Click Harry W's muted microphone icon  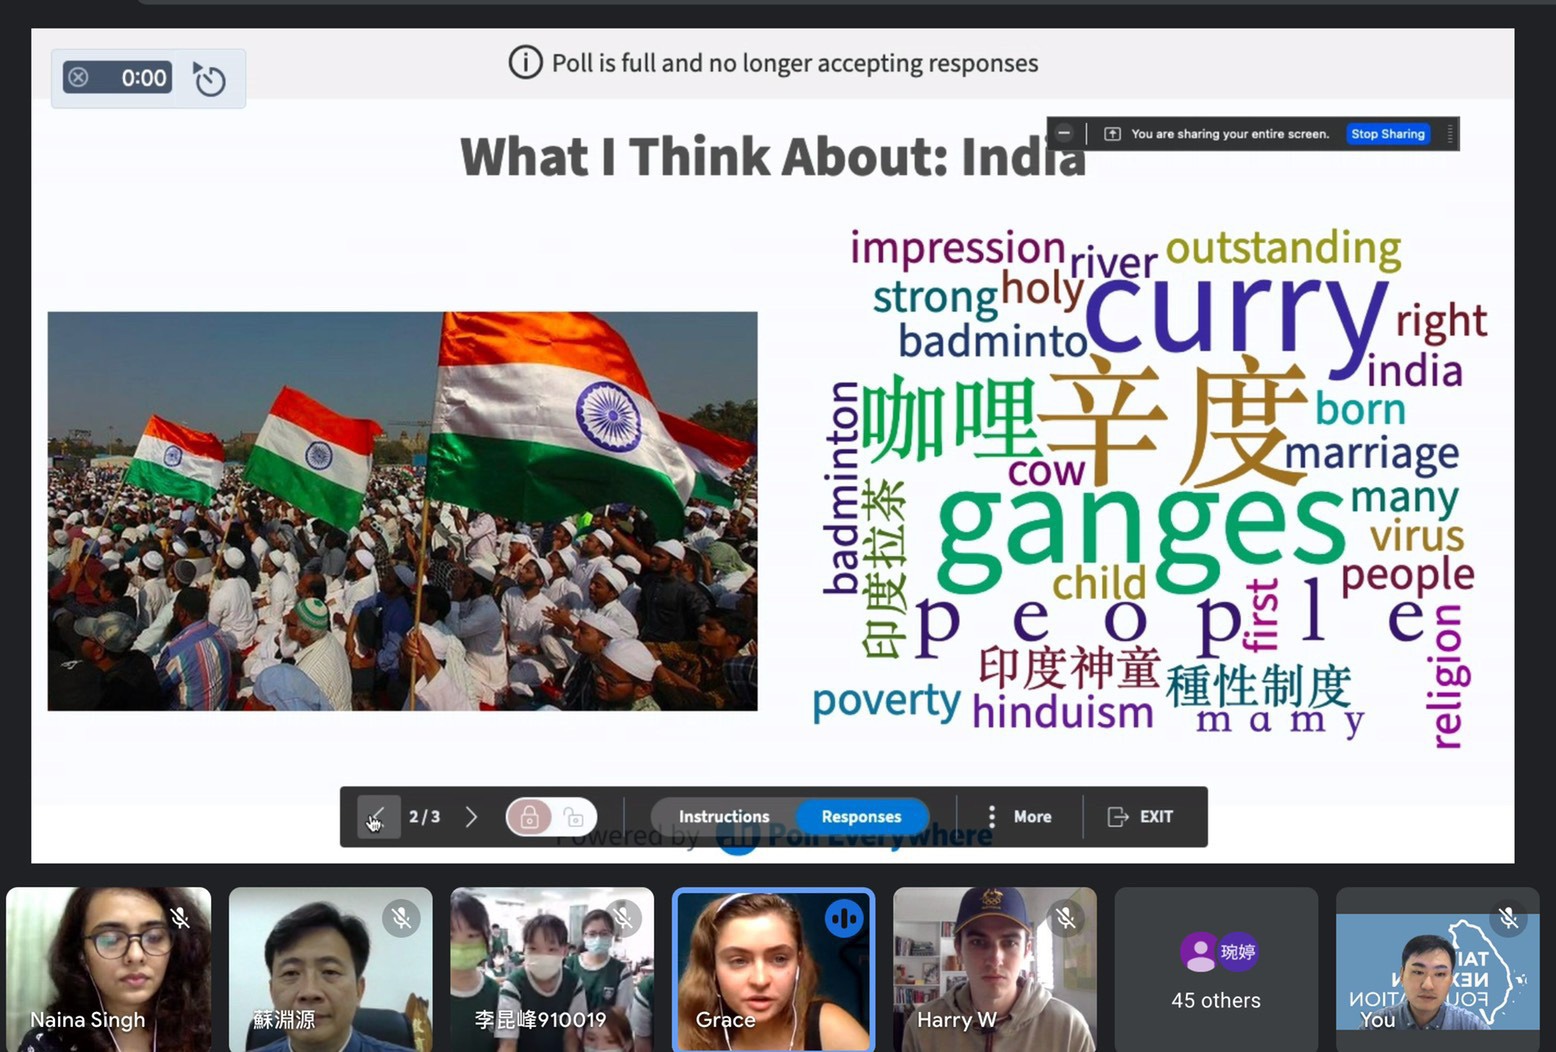coord(1066,917)
